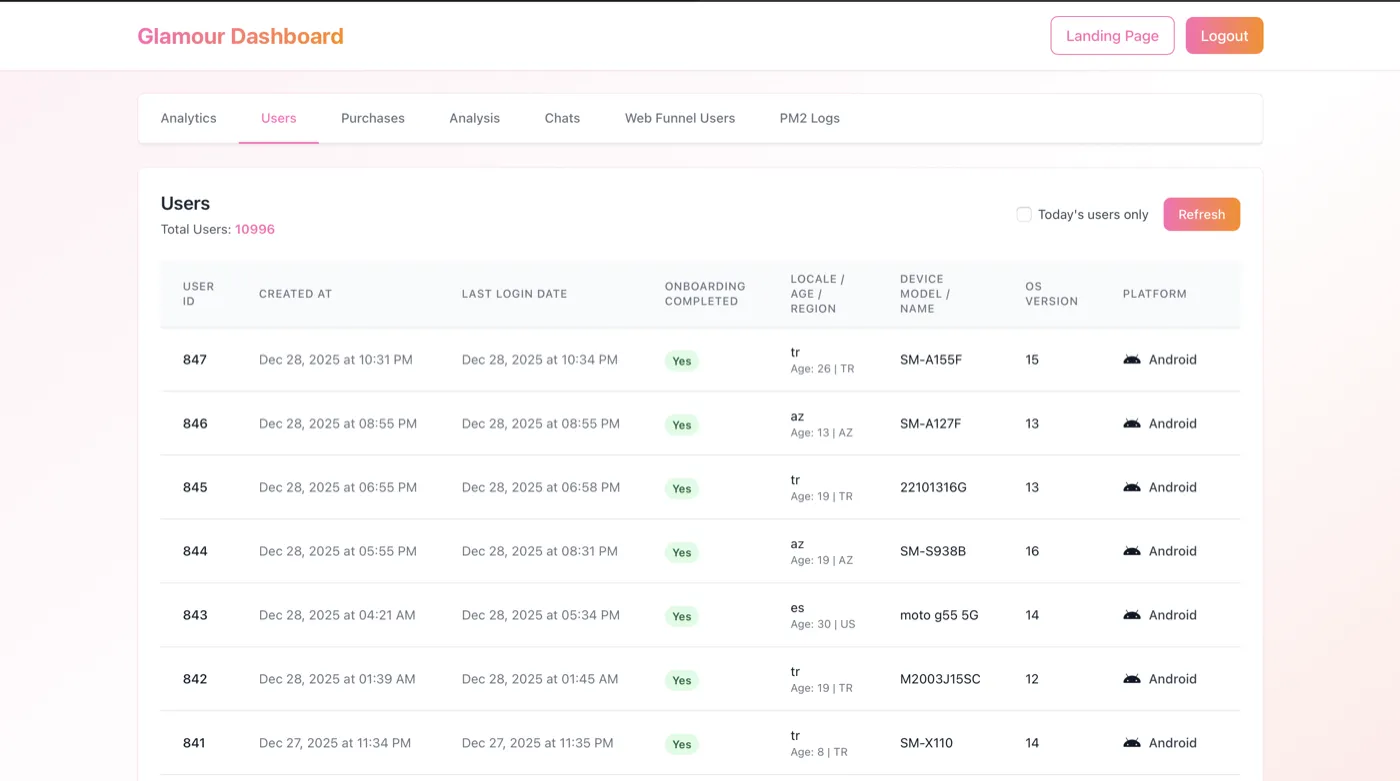
Task: Select user ID 846
Action: [195, 424]
